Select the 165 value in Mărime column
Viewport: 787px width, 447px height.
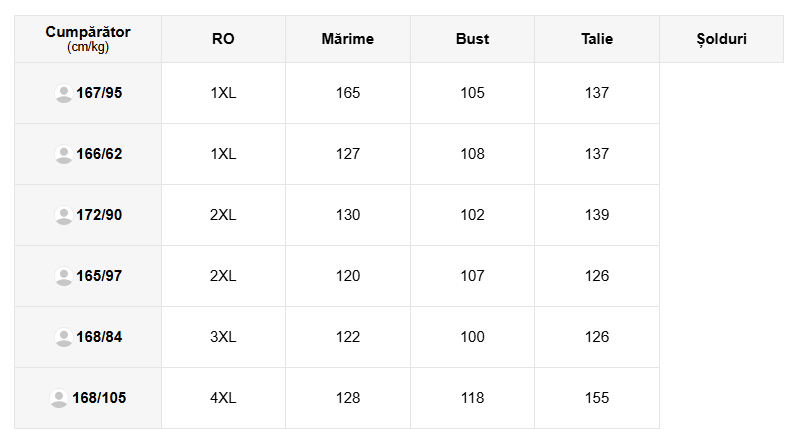pyautogui.click(x=348, y=93)
